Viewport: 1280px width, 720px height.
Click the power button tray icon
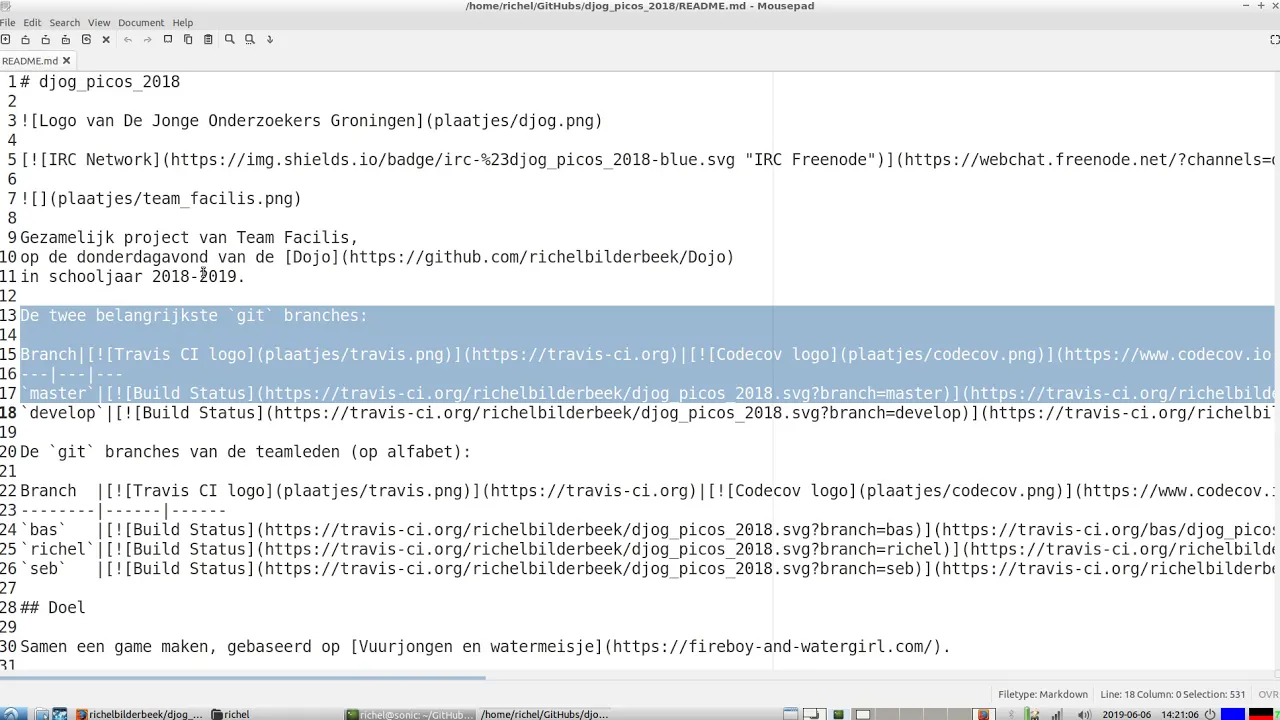1210,714
